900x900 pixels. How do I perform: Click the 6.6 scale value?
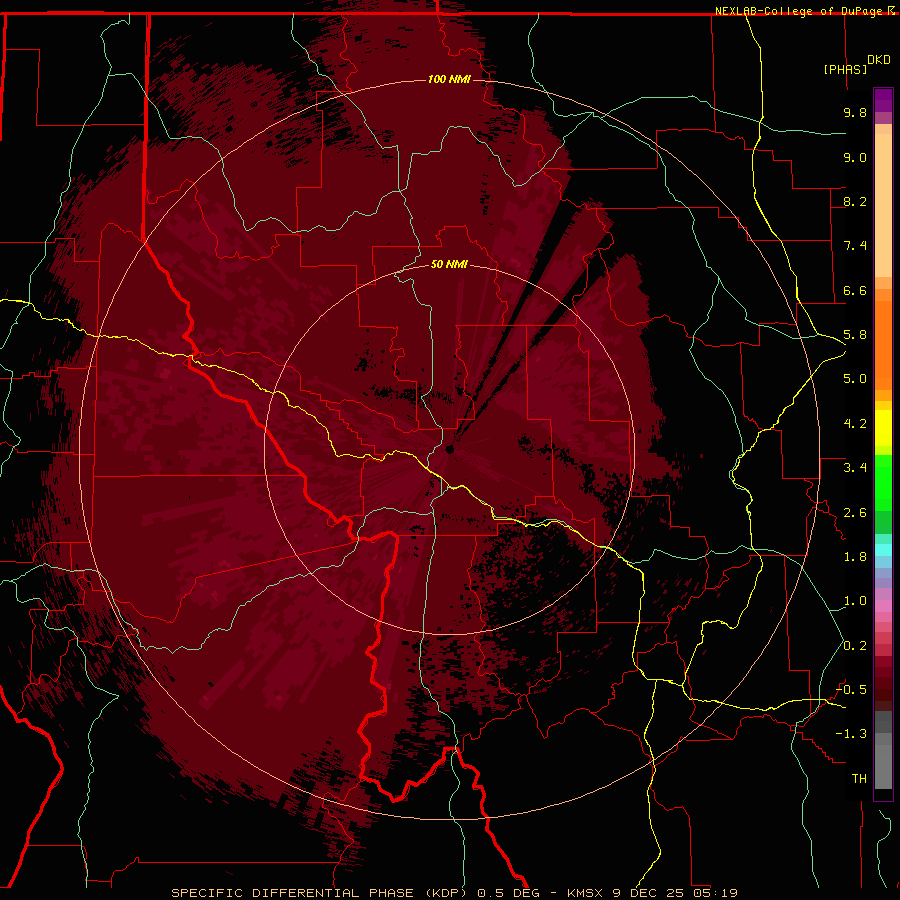[855, 290]
